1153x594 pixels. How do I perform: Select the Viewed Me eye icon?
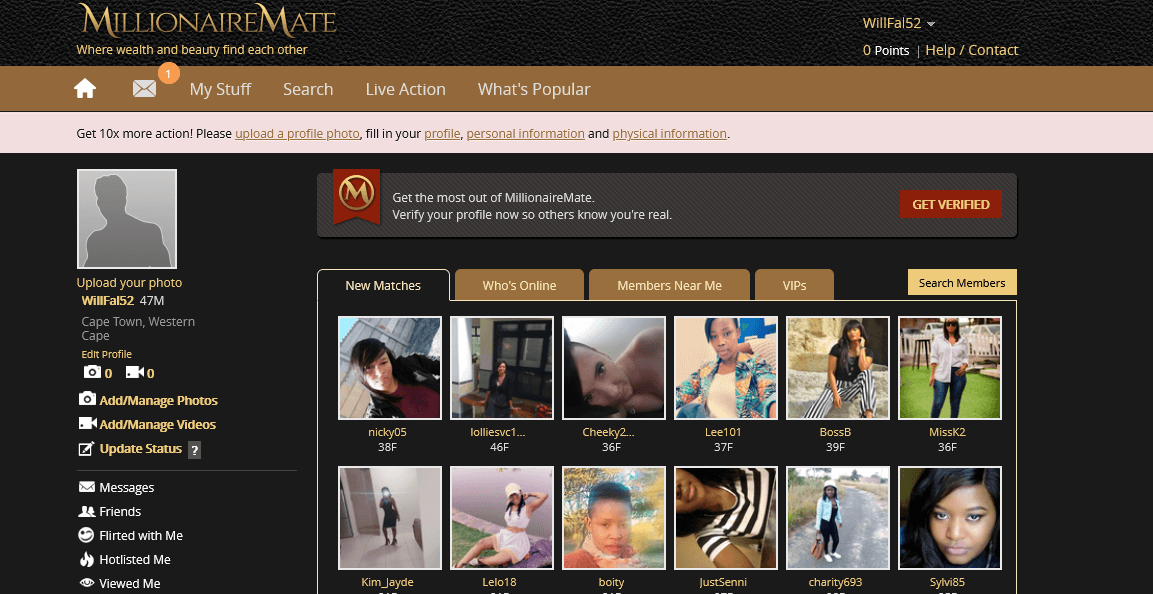point(87,584)
